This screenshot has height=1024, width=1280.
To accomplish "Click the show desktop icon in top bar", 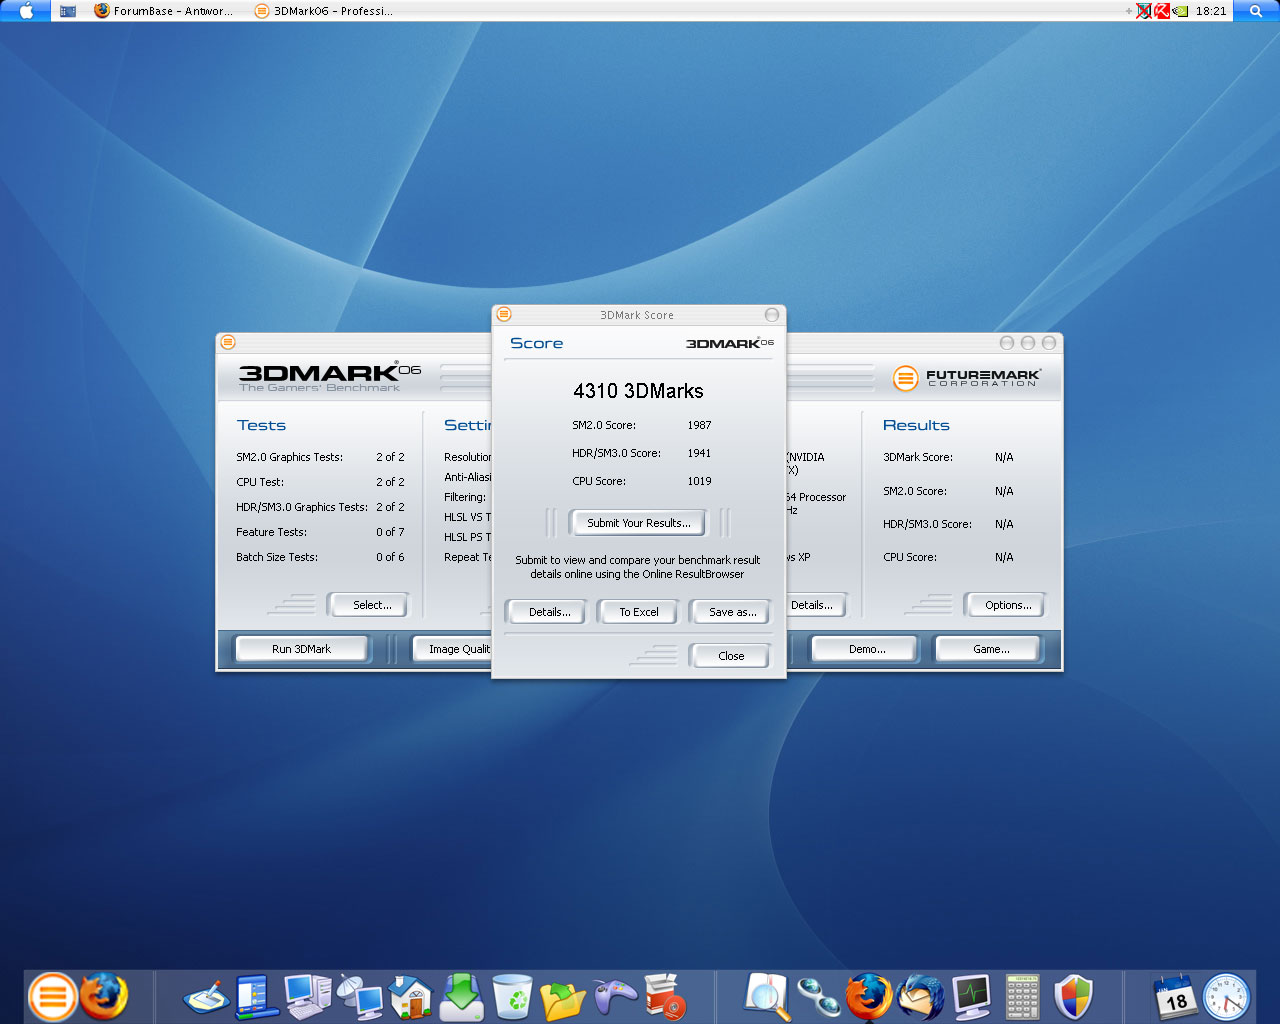I will 68,11.
